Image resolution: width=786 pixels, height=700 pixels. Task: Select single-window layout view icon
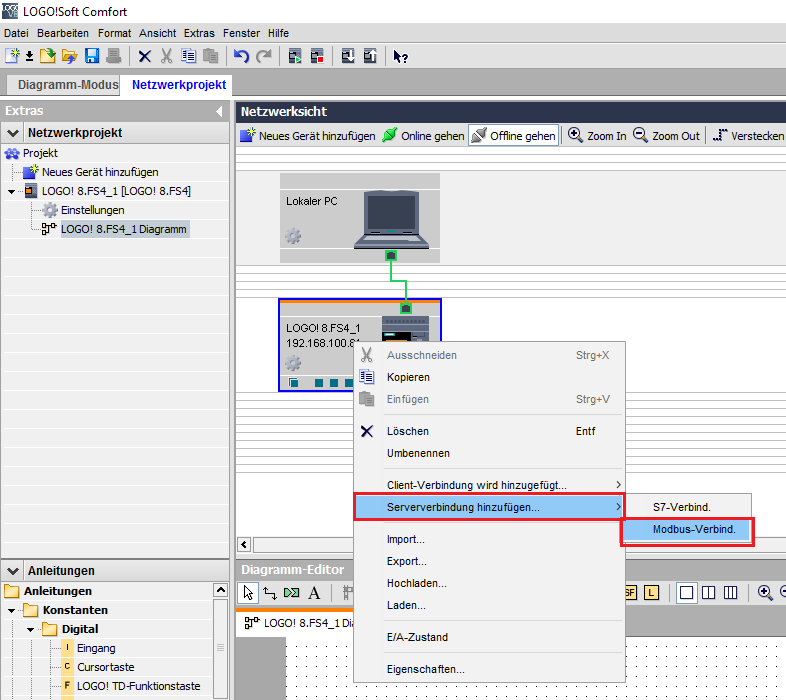point(686,593)
